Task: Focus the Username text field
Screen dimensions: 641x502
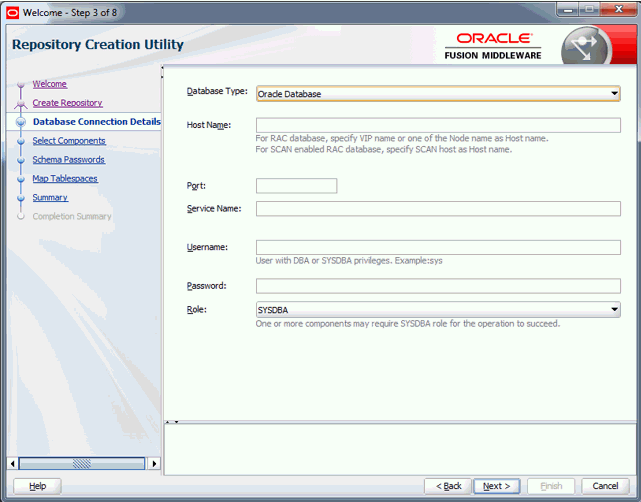Action: [438, 247]
